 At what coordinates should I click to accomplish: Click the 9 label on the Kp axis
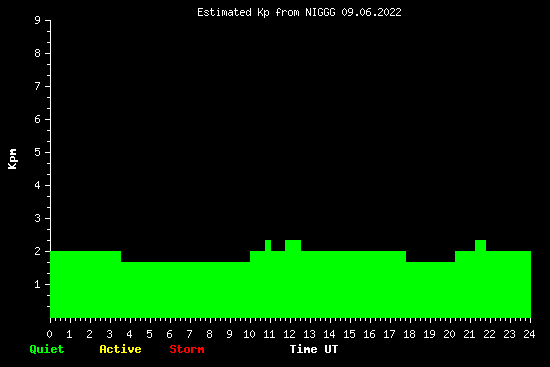point(38,20)
